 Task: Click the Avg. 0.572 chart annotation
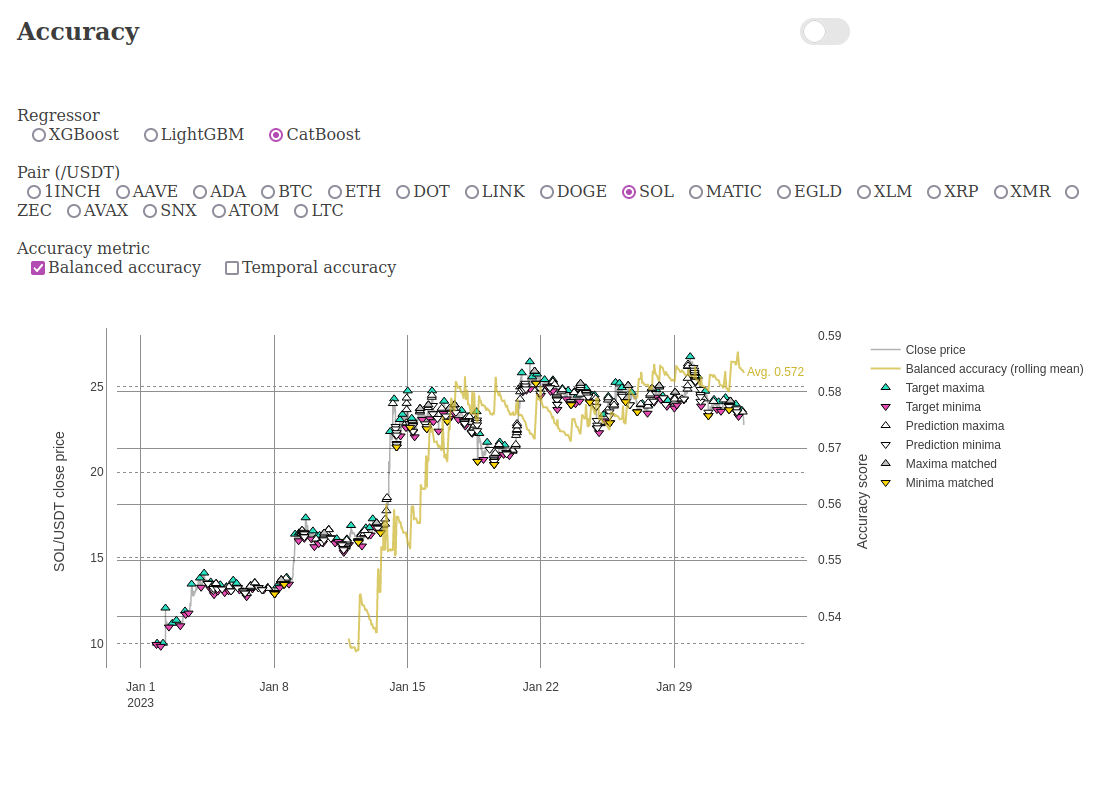coord(775,372)
